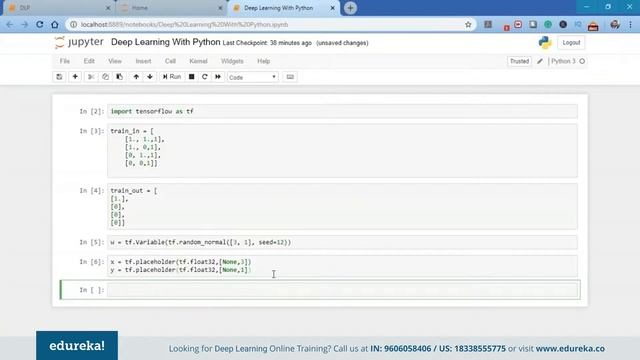Open the View menu
The width and height of the screenshot is (640, 360).
click(x=115, y=61)
